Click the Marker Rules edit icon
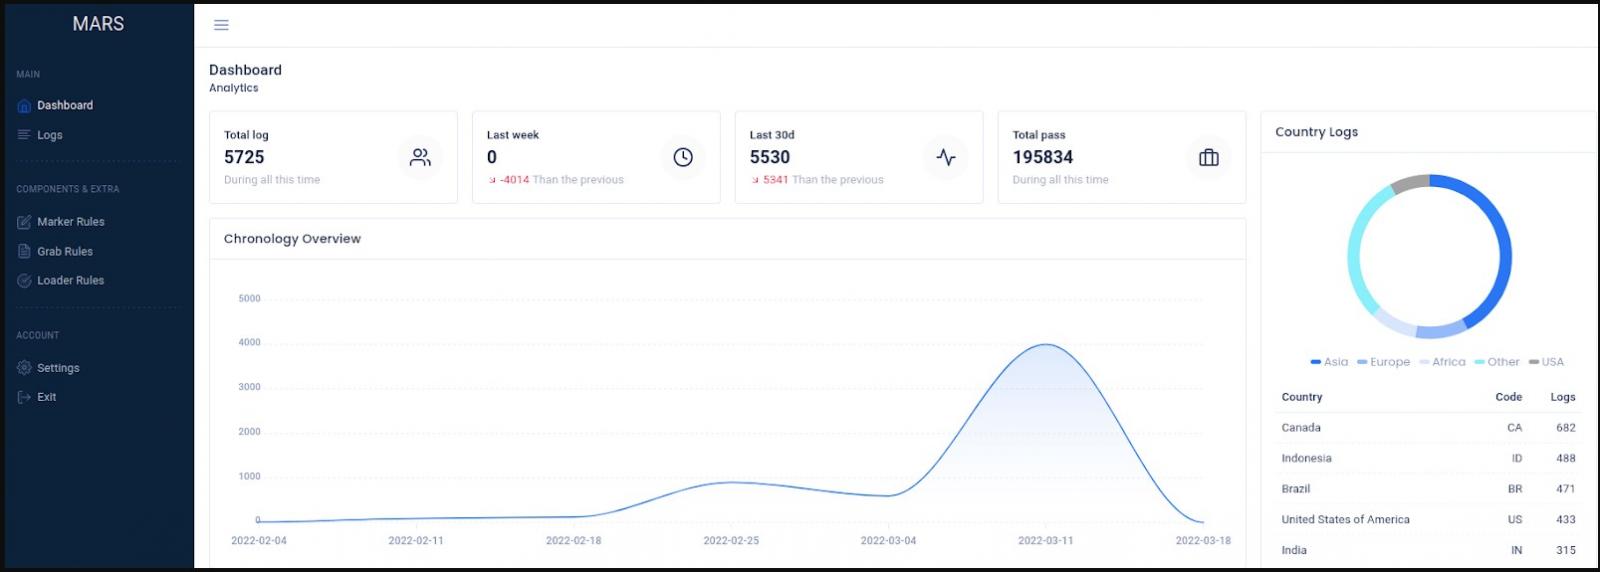Viewport: 1600px width, 572px height. tap(24, 222)
